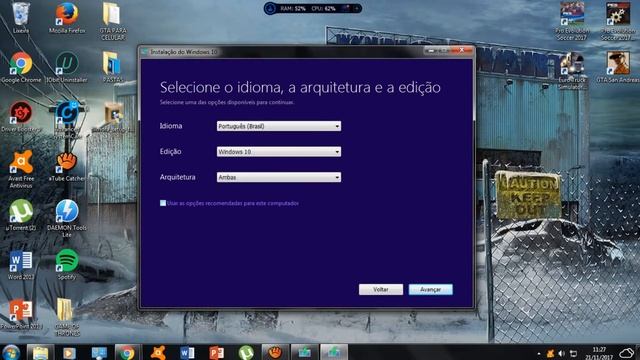Select the Google Chrome desktop shortcut
Screen dimensions: 640x360
coord(21,67)
